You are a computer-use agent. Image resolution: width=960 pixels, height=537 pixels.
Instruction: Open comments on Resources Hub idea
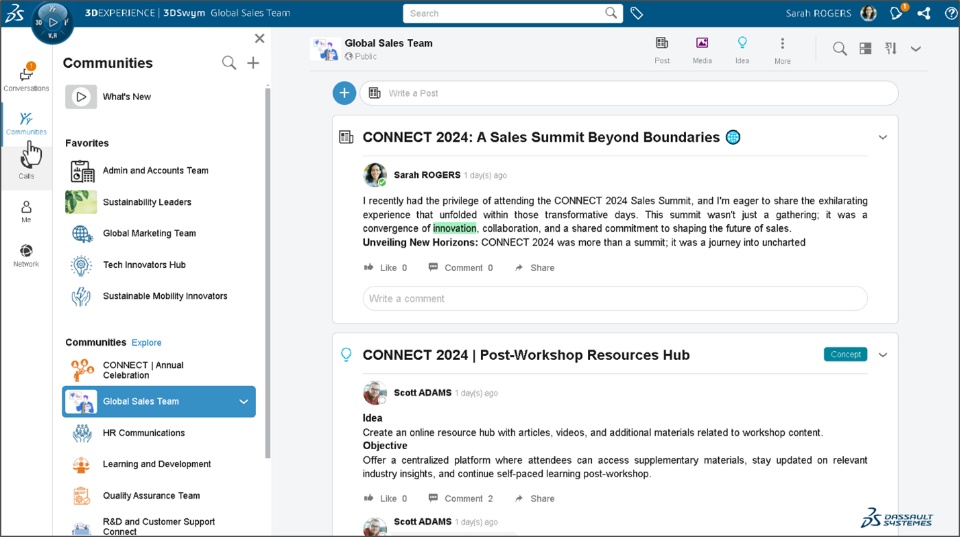pos(460,498)
